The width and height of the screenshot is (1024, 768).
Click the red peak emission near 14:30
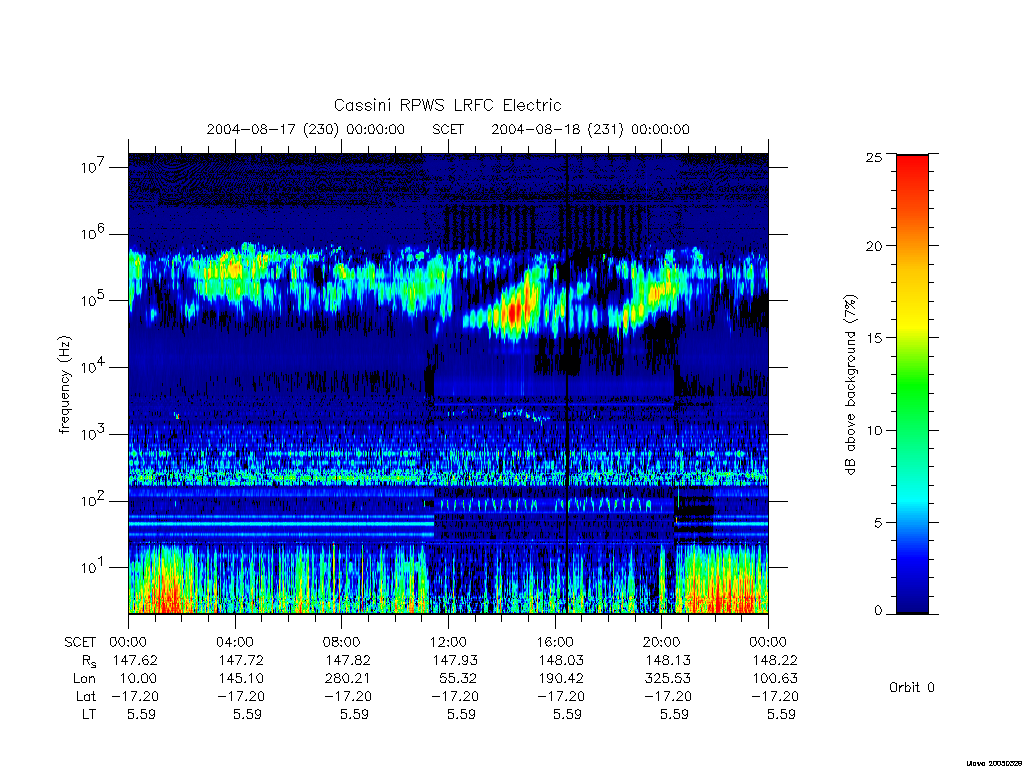pyautogui.click(x=515, y=311)
